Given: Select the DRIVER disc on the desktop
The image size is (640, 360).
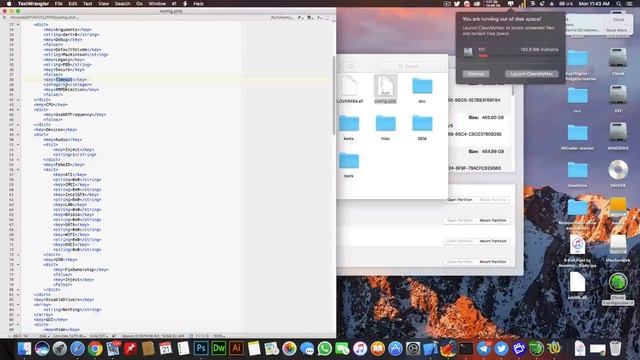Looking at the screenshot, I should point(618,173).
